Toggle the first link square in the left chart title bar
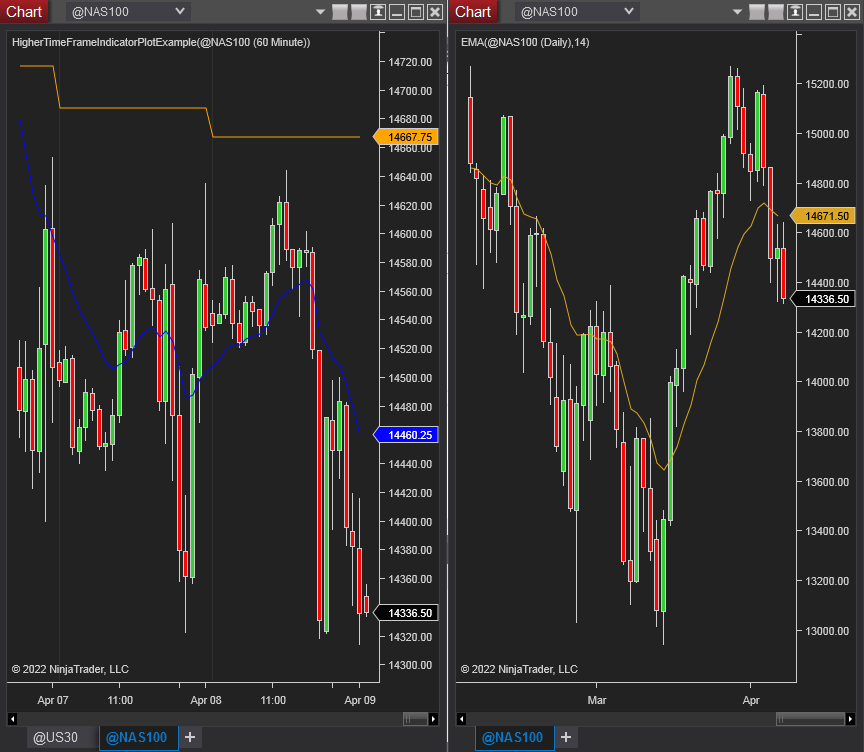 coord(339,12)
